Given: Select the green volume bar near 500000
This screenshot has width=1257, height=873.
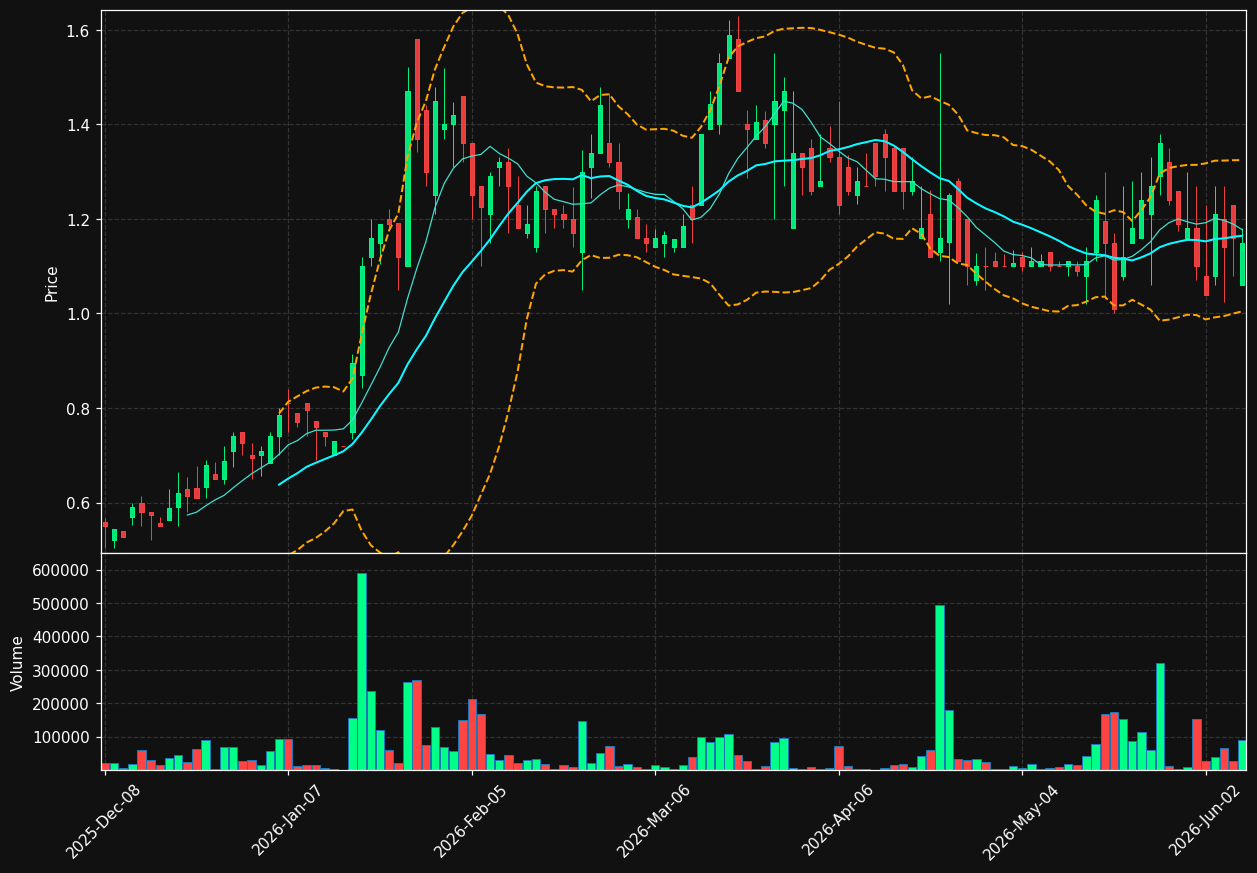Looking at the screenshot, I should pyautogui.click(x=940, y=687).
